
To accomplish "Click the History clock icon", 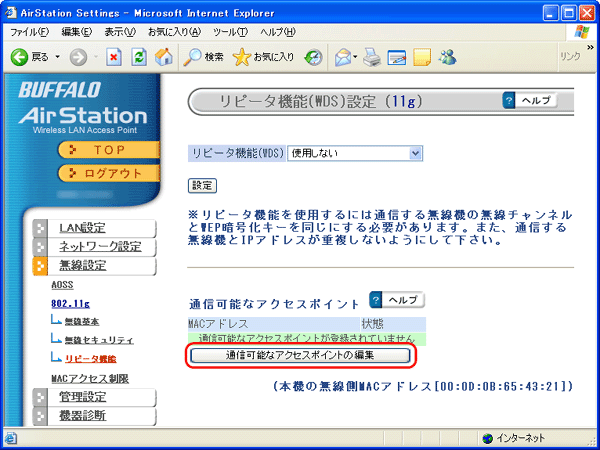I will click(313, 58).
